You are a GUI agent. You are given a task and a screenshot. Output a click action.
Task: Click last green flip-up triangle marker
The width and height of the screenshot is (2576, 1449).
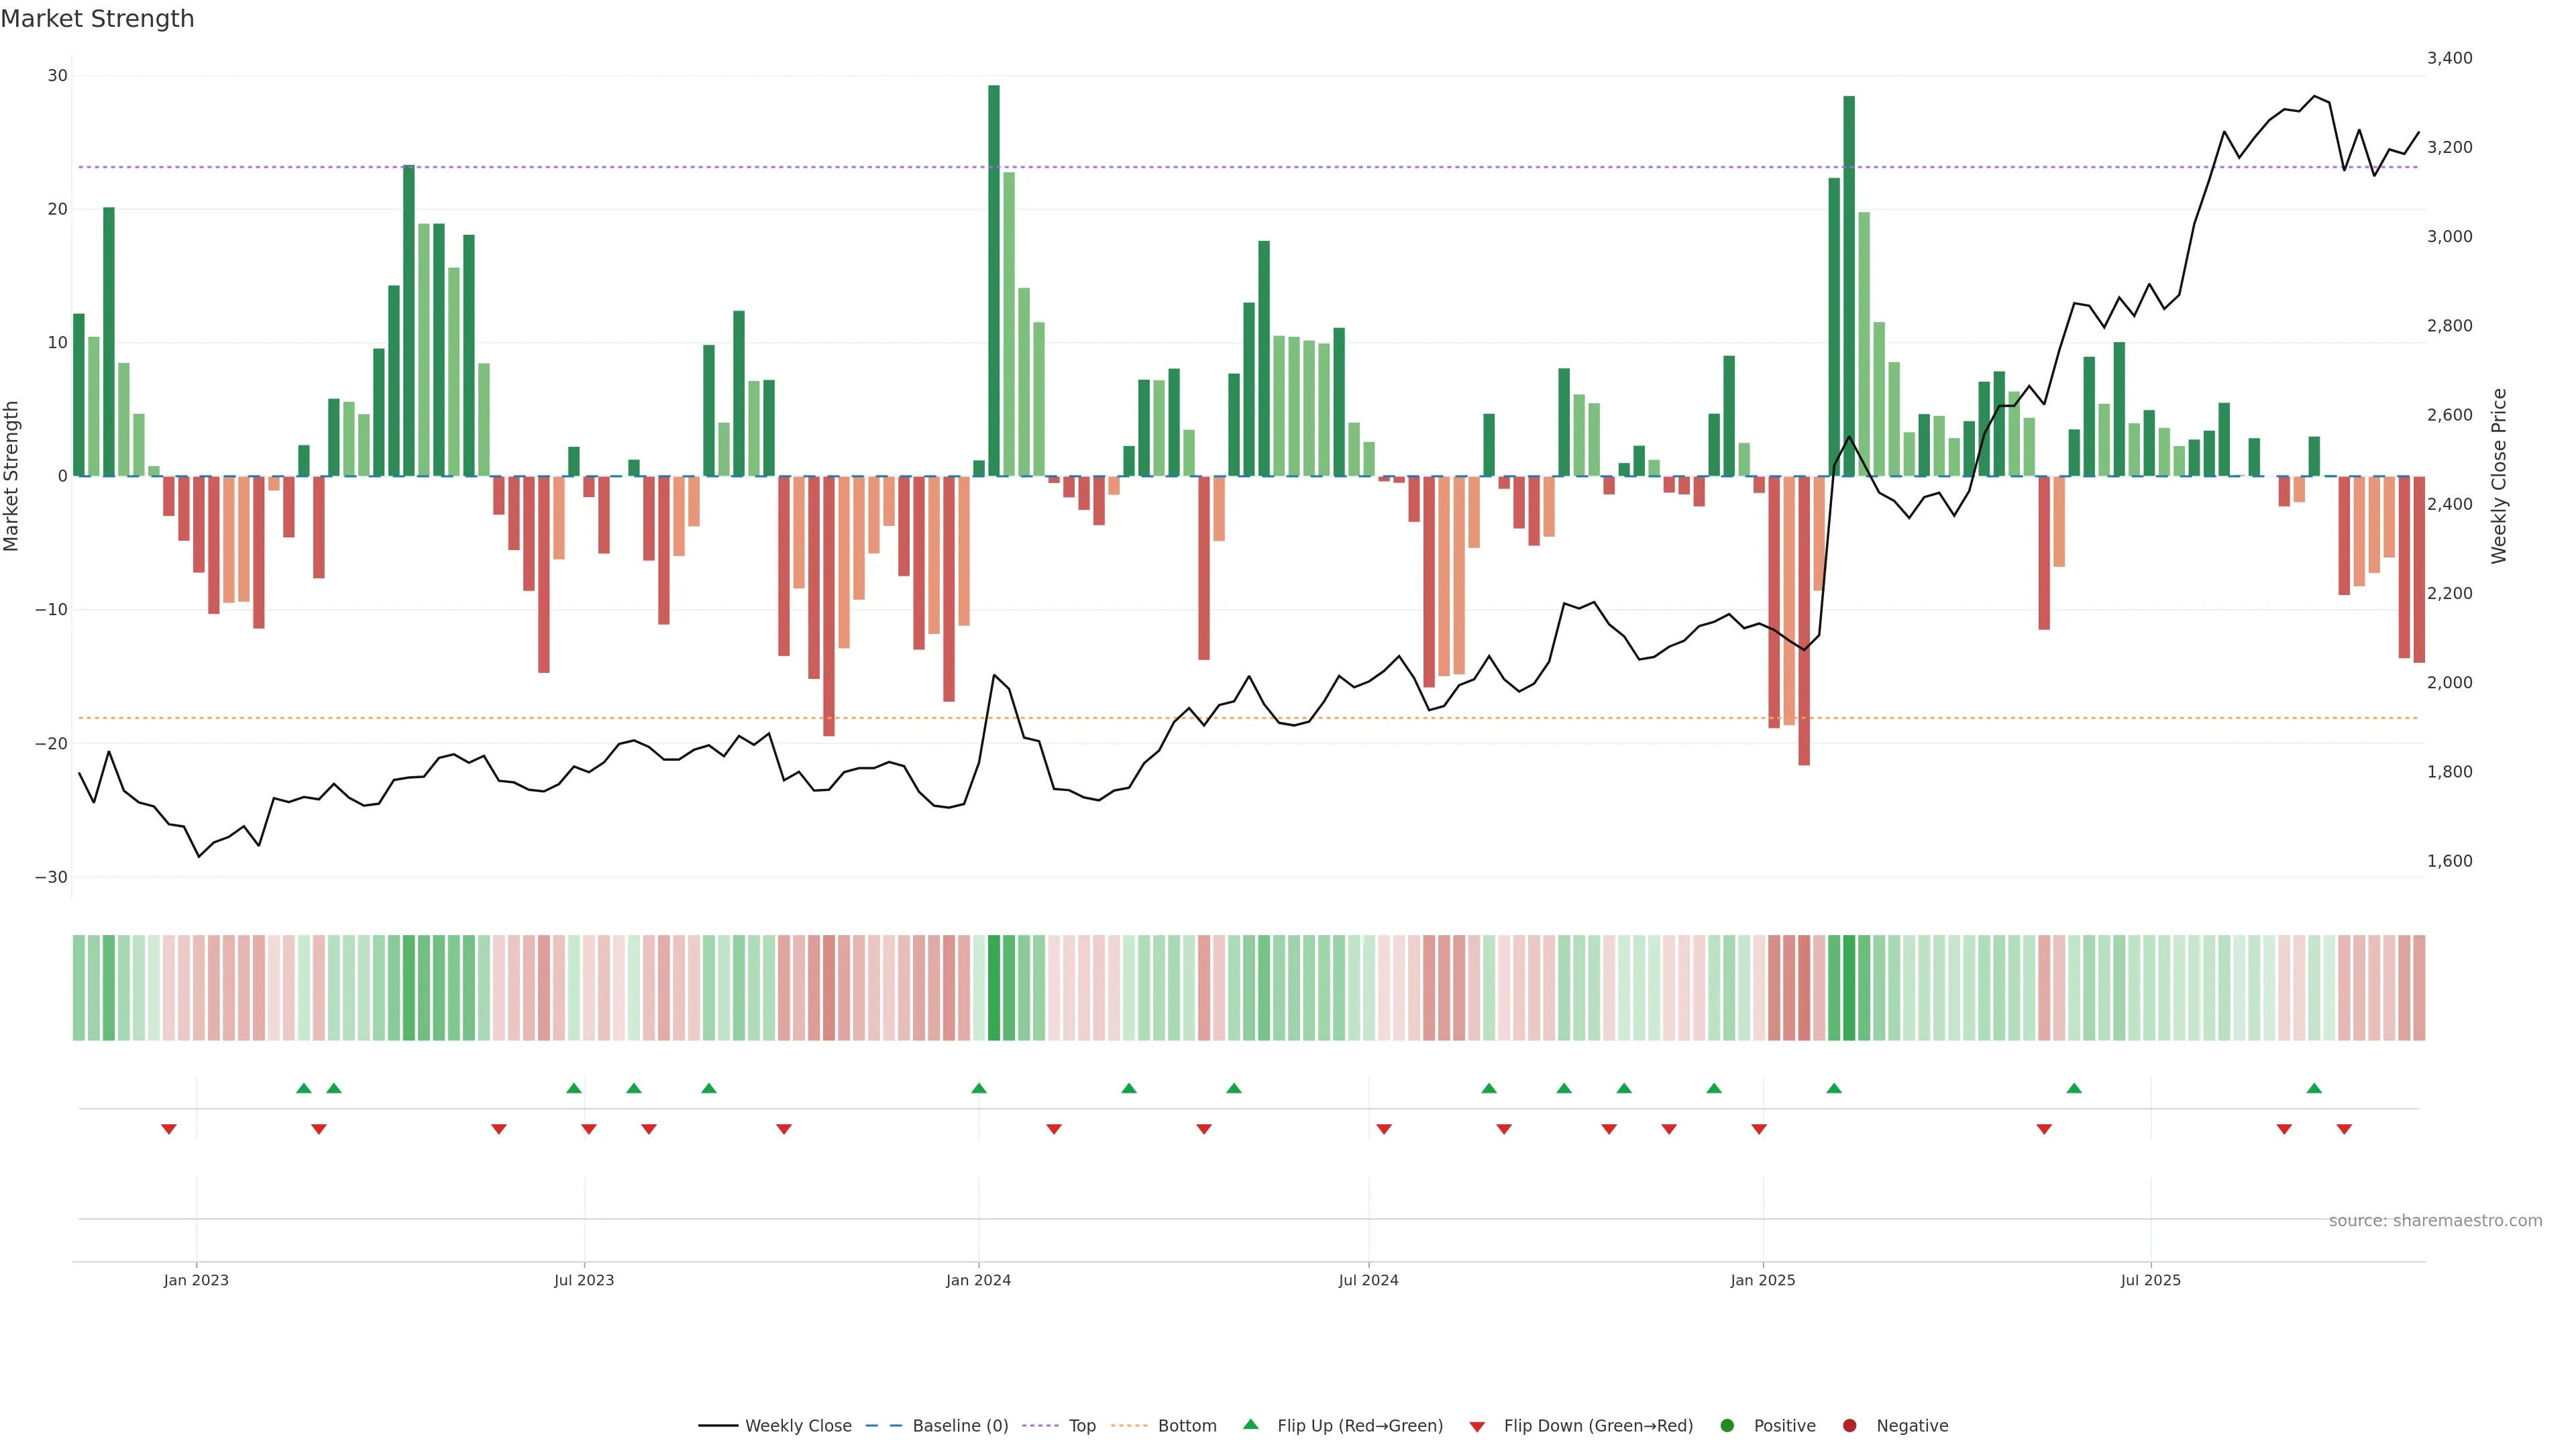[2314, 1088]
